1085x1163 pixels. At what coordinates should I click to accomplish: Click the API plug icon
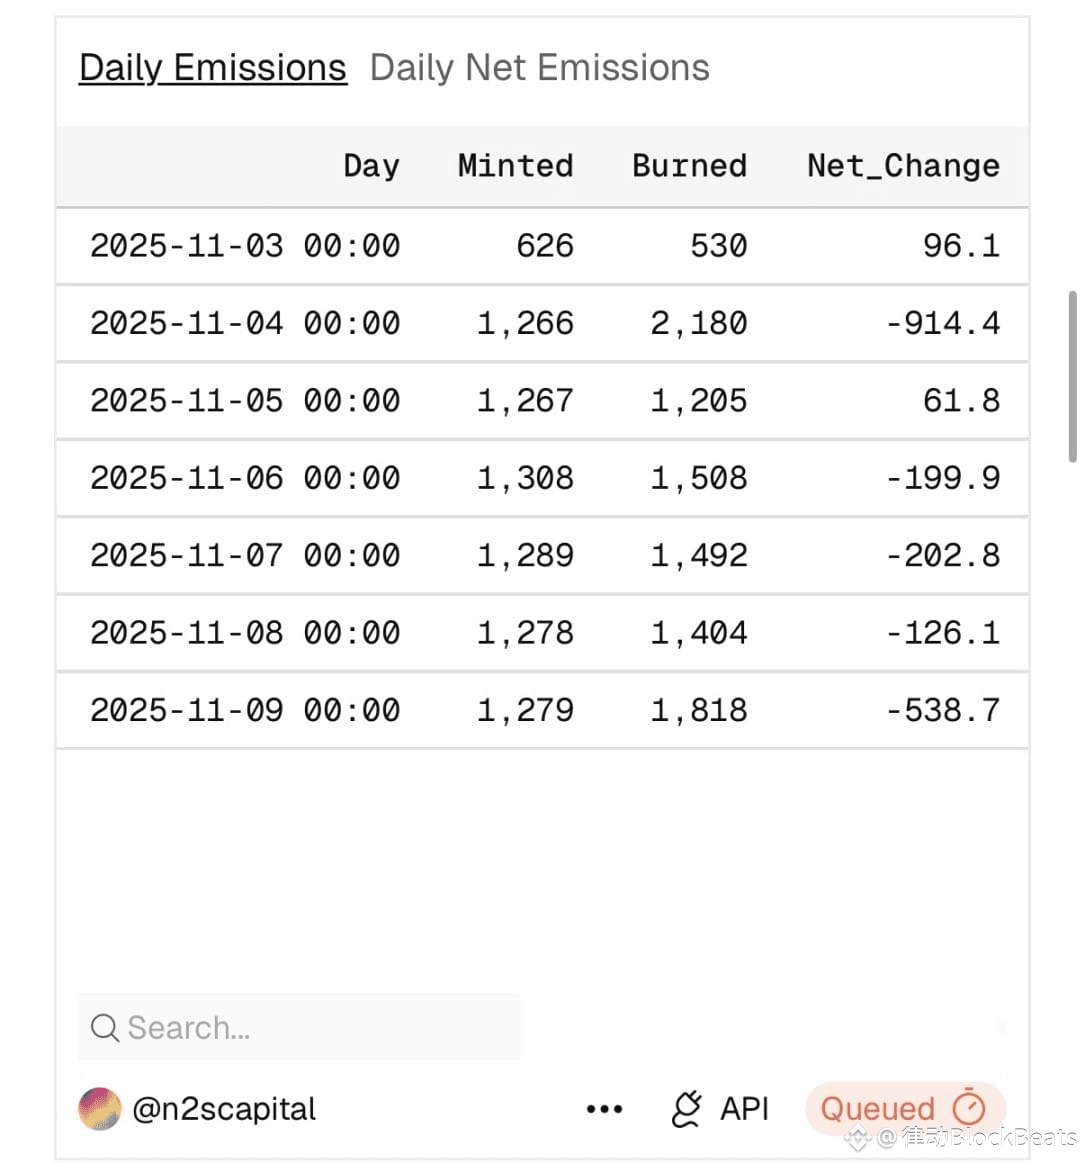coord(687,1109)
